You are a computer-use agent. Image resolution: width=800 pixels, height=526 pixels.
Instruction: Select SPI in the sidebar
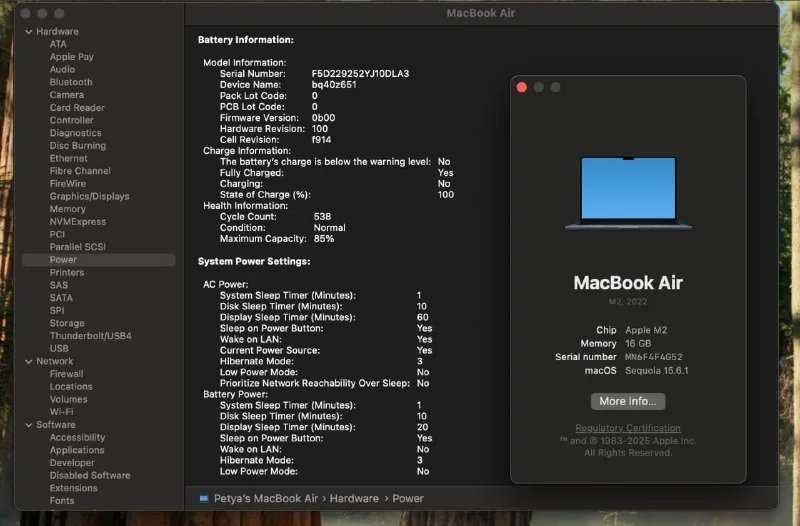pyautogui.click(x=57, y=311)
